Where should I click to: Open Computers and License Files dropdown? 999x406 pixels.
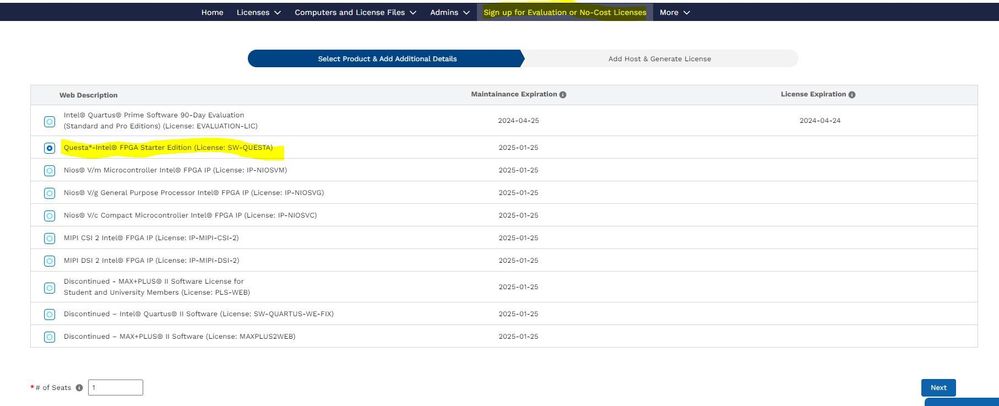356,12
